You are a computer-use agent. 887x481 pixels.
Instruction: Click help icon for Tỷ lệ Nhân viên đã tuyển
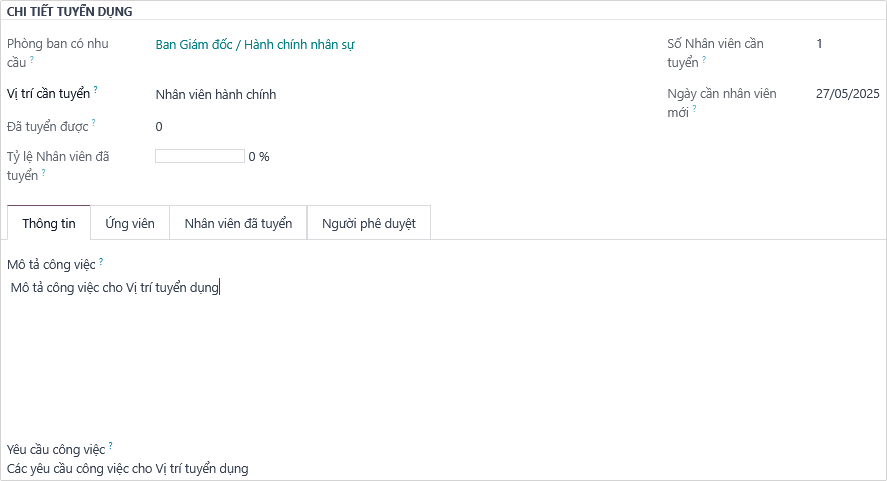44,172
